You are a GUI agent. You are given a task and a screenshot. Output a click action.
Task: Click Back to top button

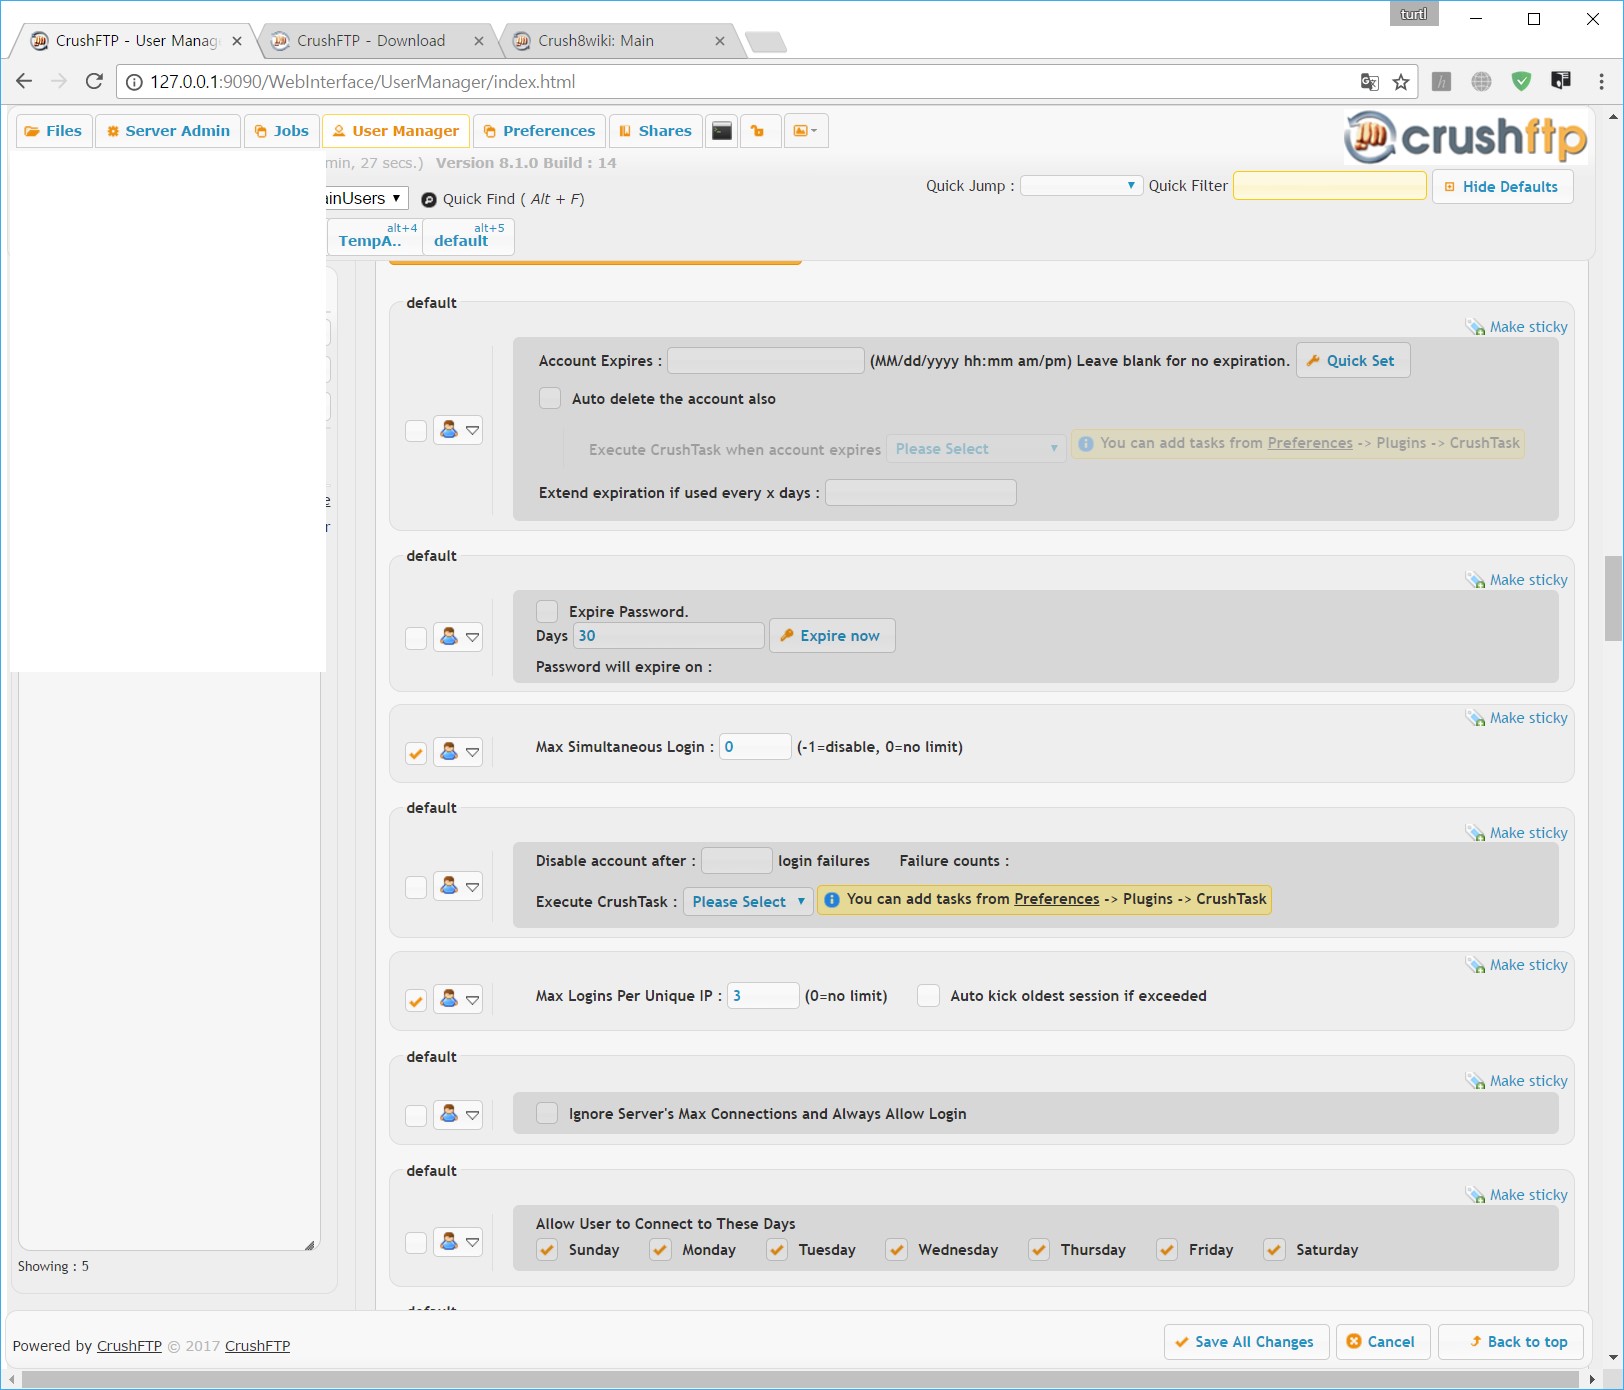[1511, 1342]
